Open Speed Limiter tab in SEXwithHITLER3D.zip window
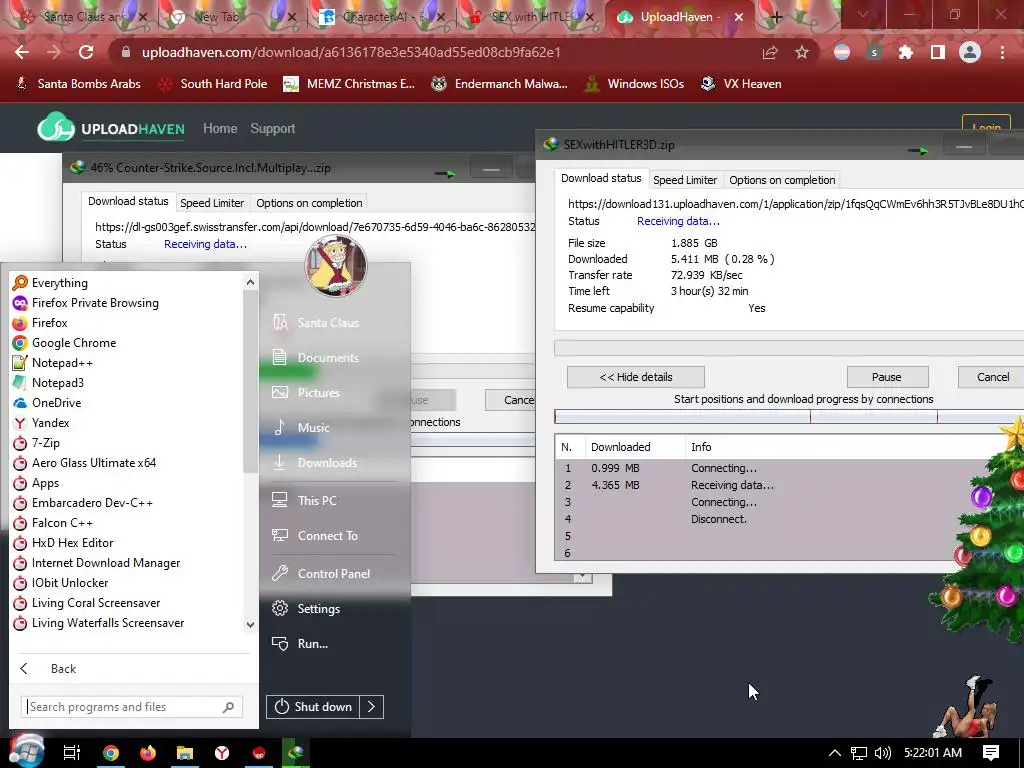This screenshot has height=768, width=1024. (685, 180)
